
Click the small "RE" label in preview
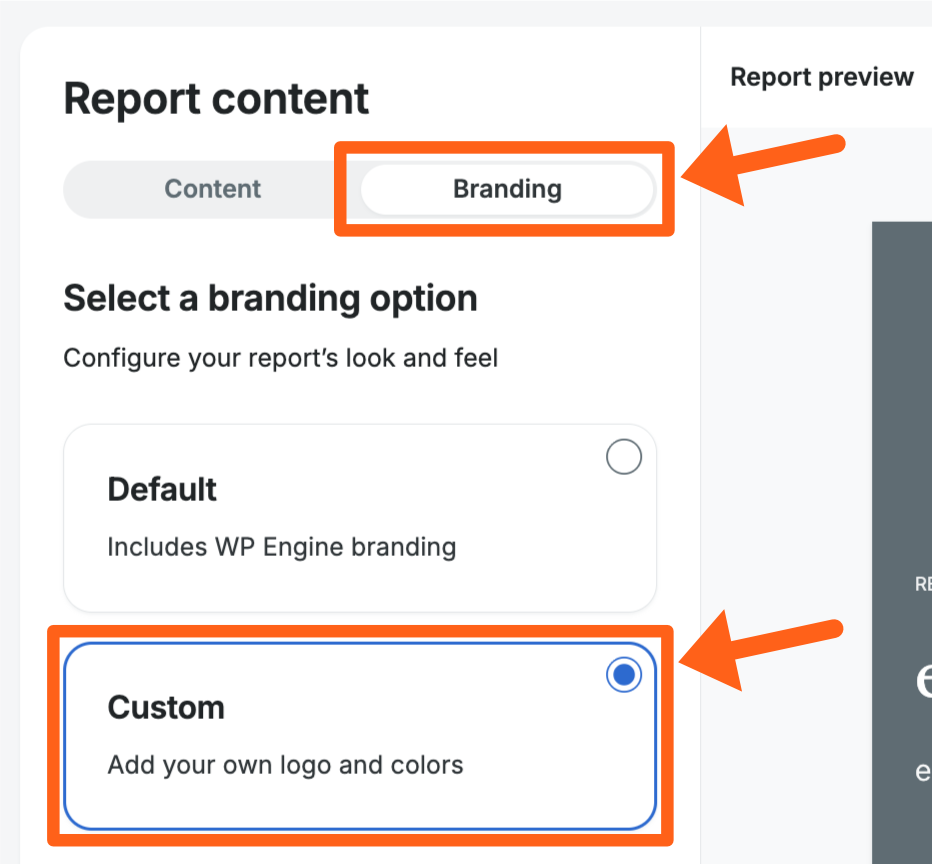923,585
